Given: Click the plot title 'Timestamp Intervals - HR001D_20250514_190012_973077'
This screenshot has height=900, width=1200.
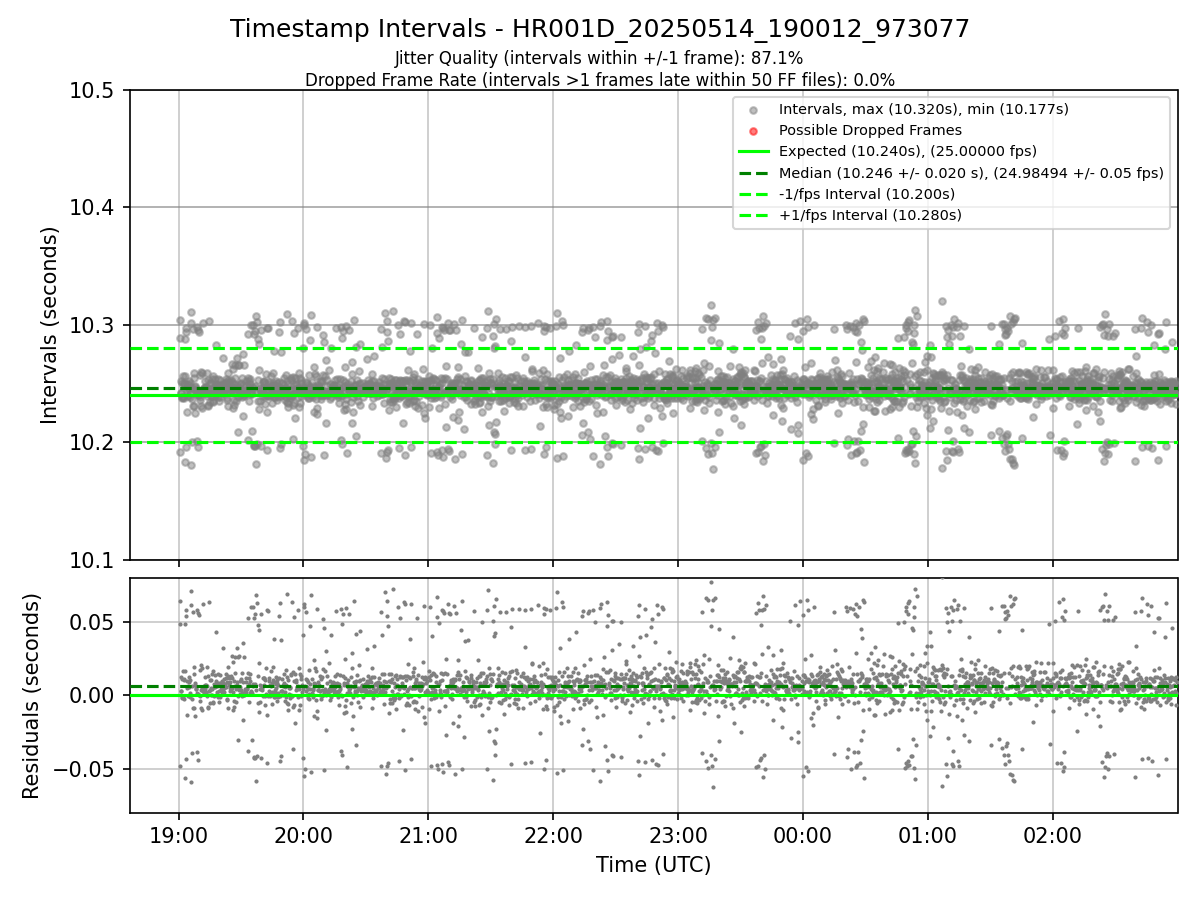Looking at the screenshot, I should (x=600, y=29).
